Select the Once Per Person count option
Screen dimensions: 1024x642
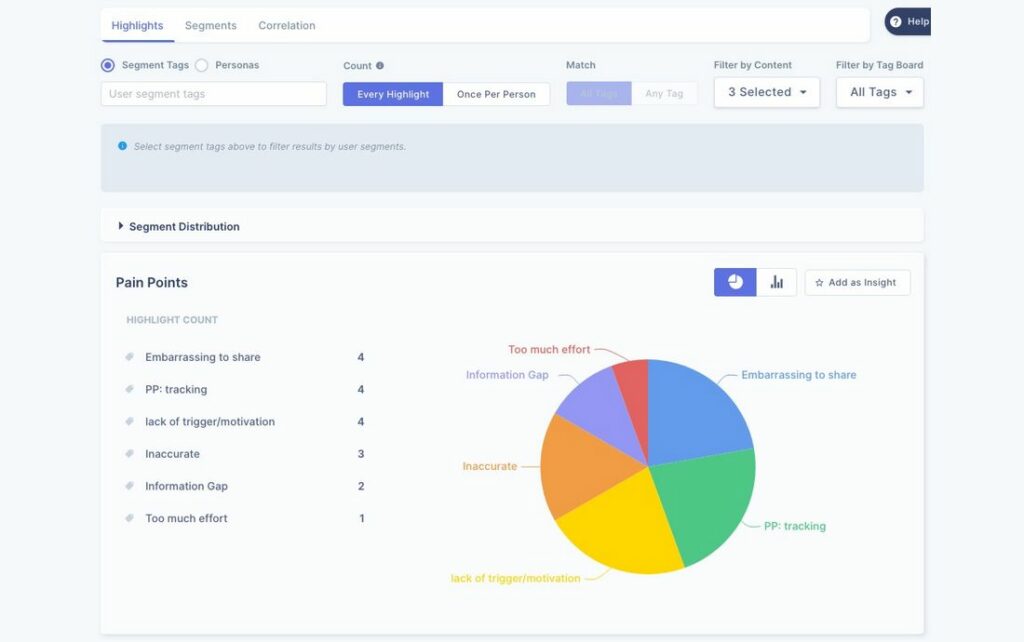click(498, 92)
